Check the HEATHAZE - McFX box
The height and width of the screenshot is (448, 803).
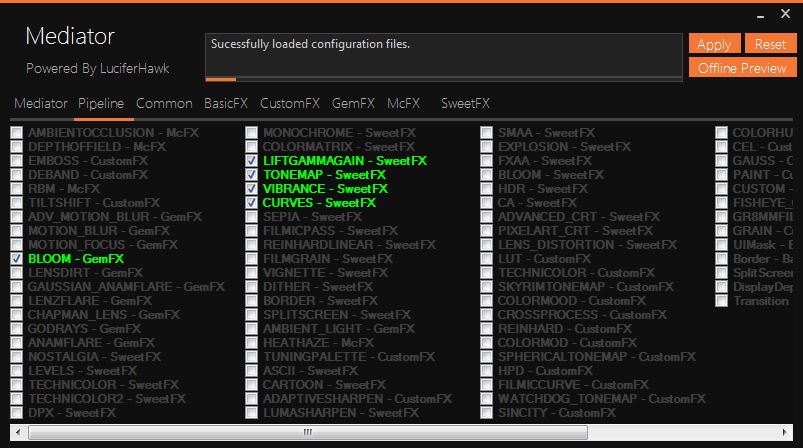click(251, 343)
